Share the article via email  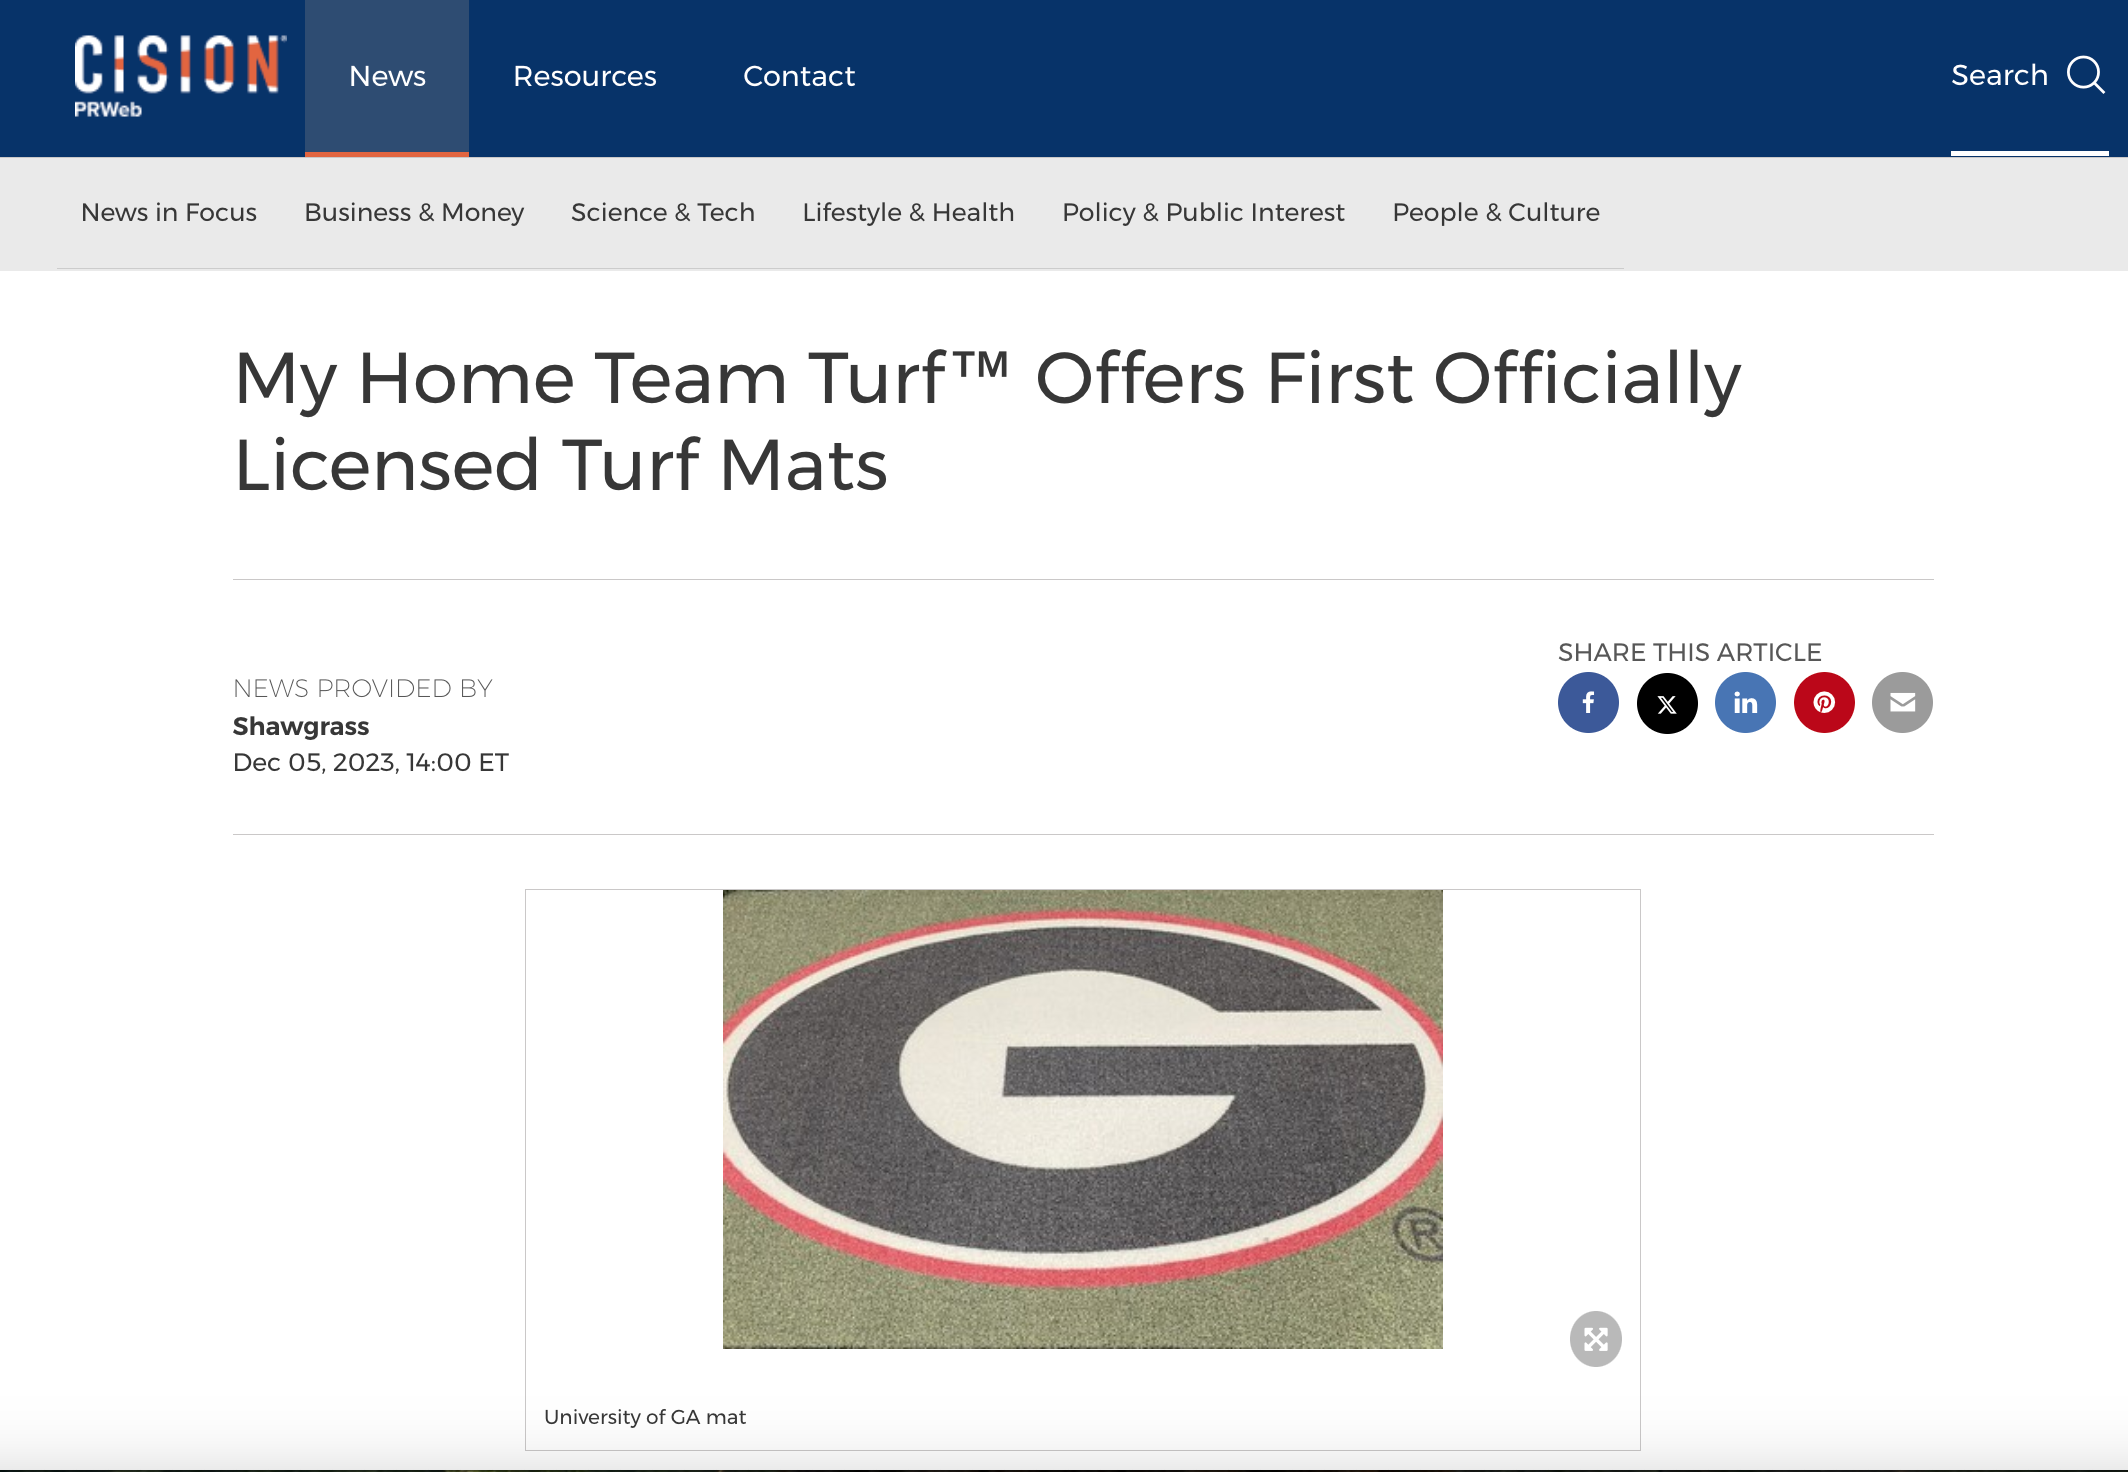pyautogui.click(x=1902, y=703)
